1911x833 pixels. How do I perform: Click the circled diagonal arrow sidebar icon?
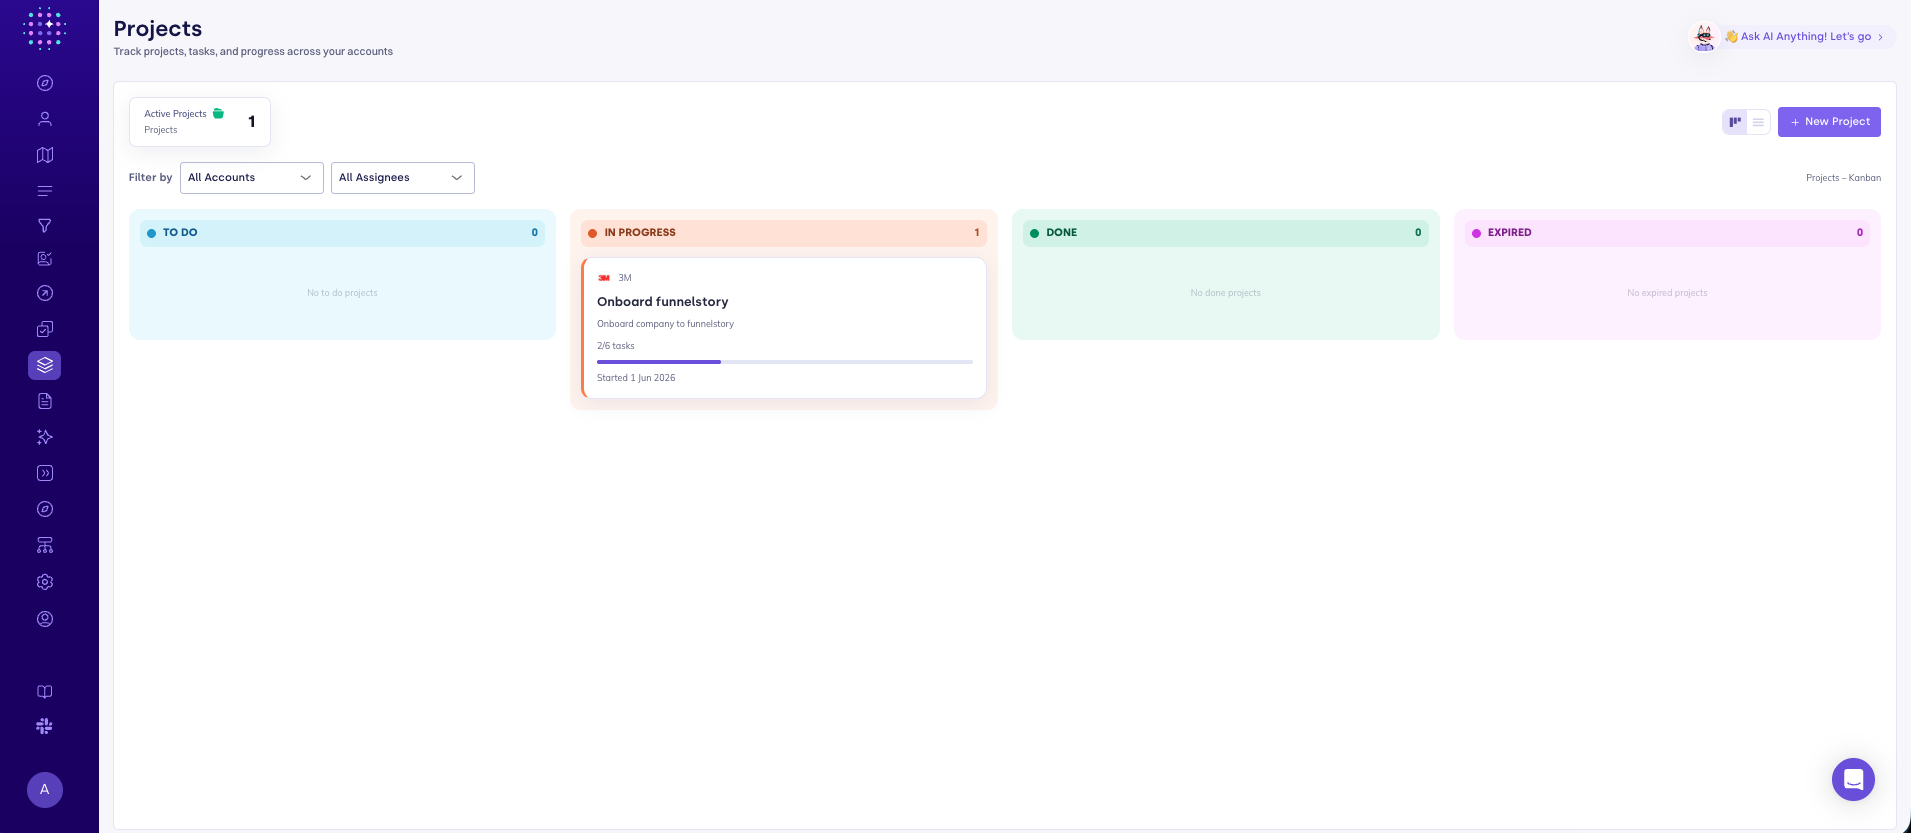pos(45,293)
